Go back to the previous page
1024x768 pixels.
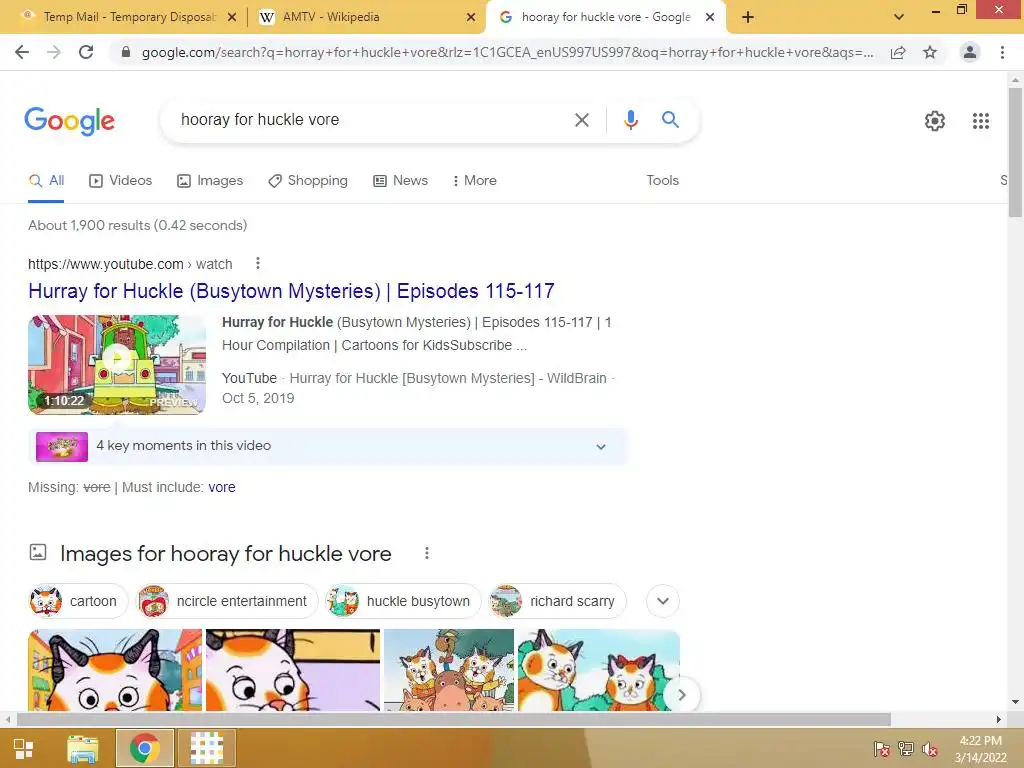22,52
